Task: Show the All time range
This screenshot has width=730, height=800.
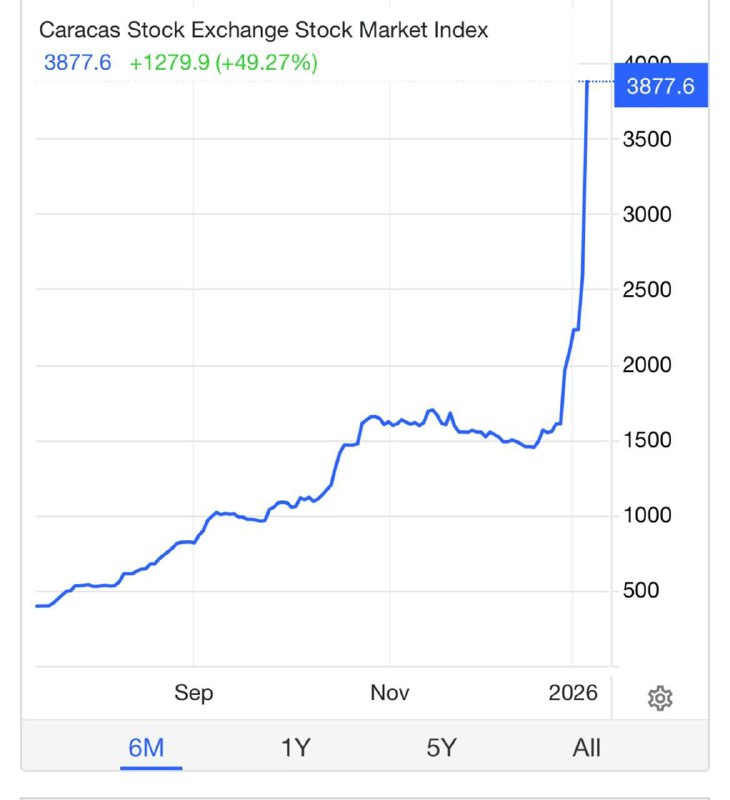Action: pos(587,747)
